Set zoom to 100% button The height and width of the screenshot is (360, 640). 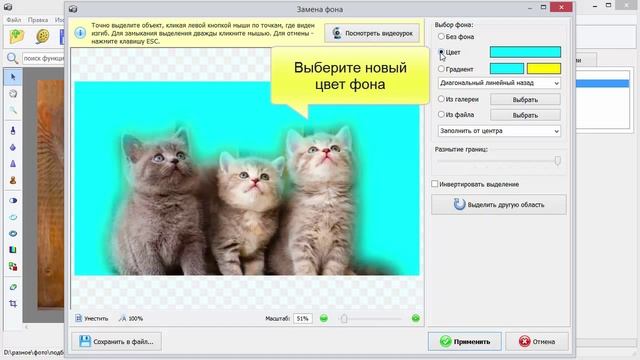[x=131, y=318]
